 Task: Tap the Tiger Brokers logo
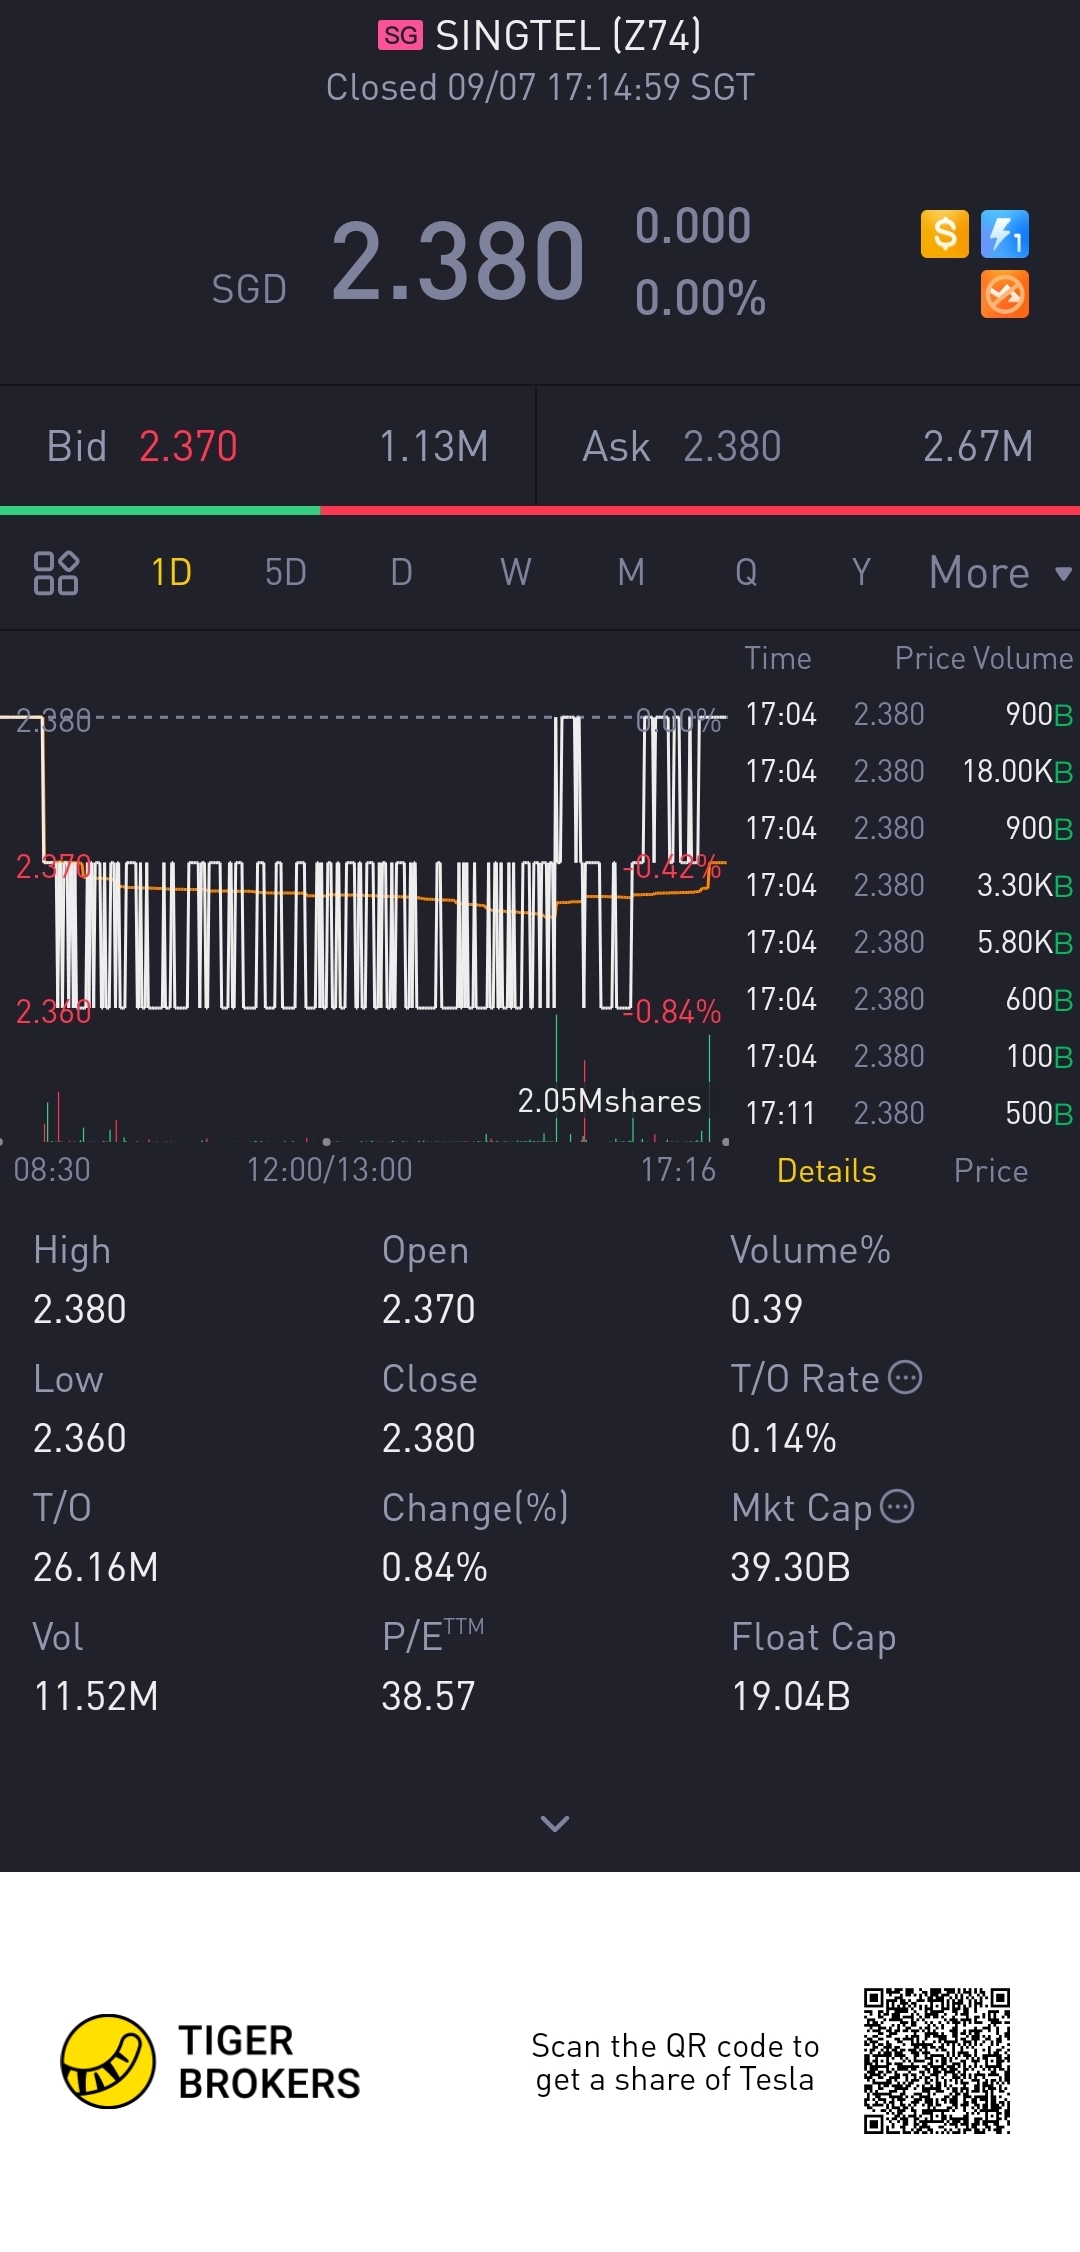[x=108, y=2061]
